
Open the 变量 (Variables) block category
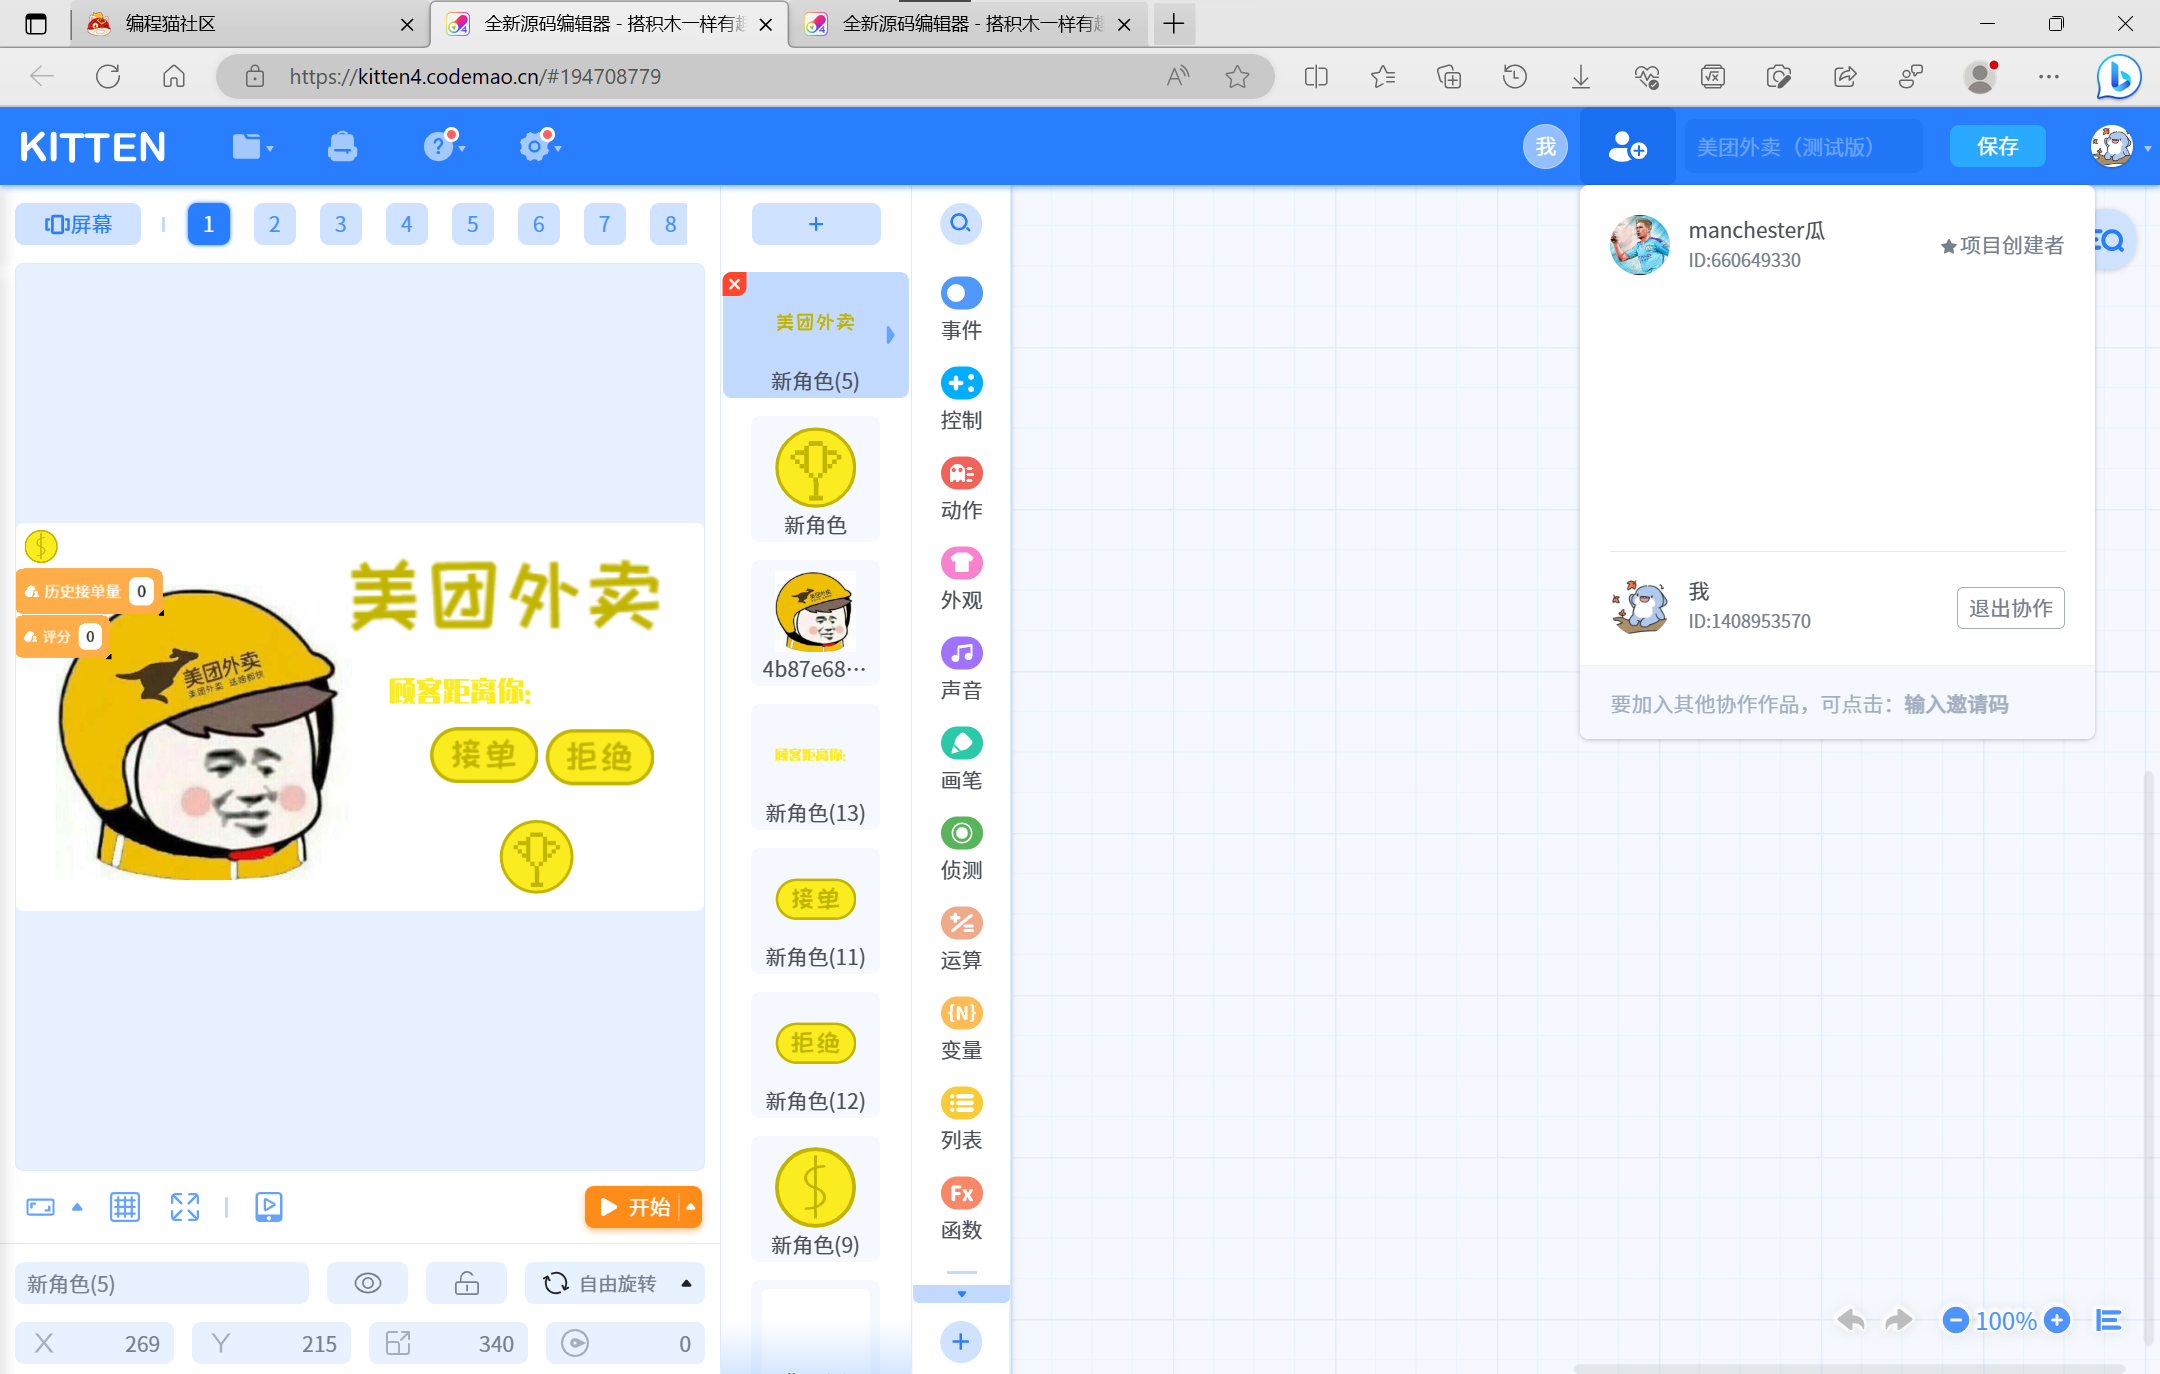(961, 1029)
